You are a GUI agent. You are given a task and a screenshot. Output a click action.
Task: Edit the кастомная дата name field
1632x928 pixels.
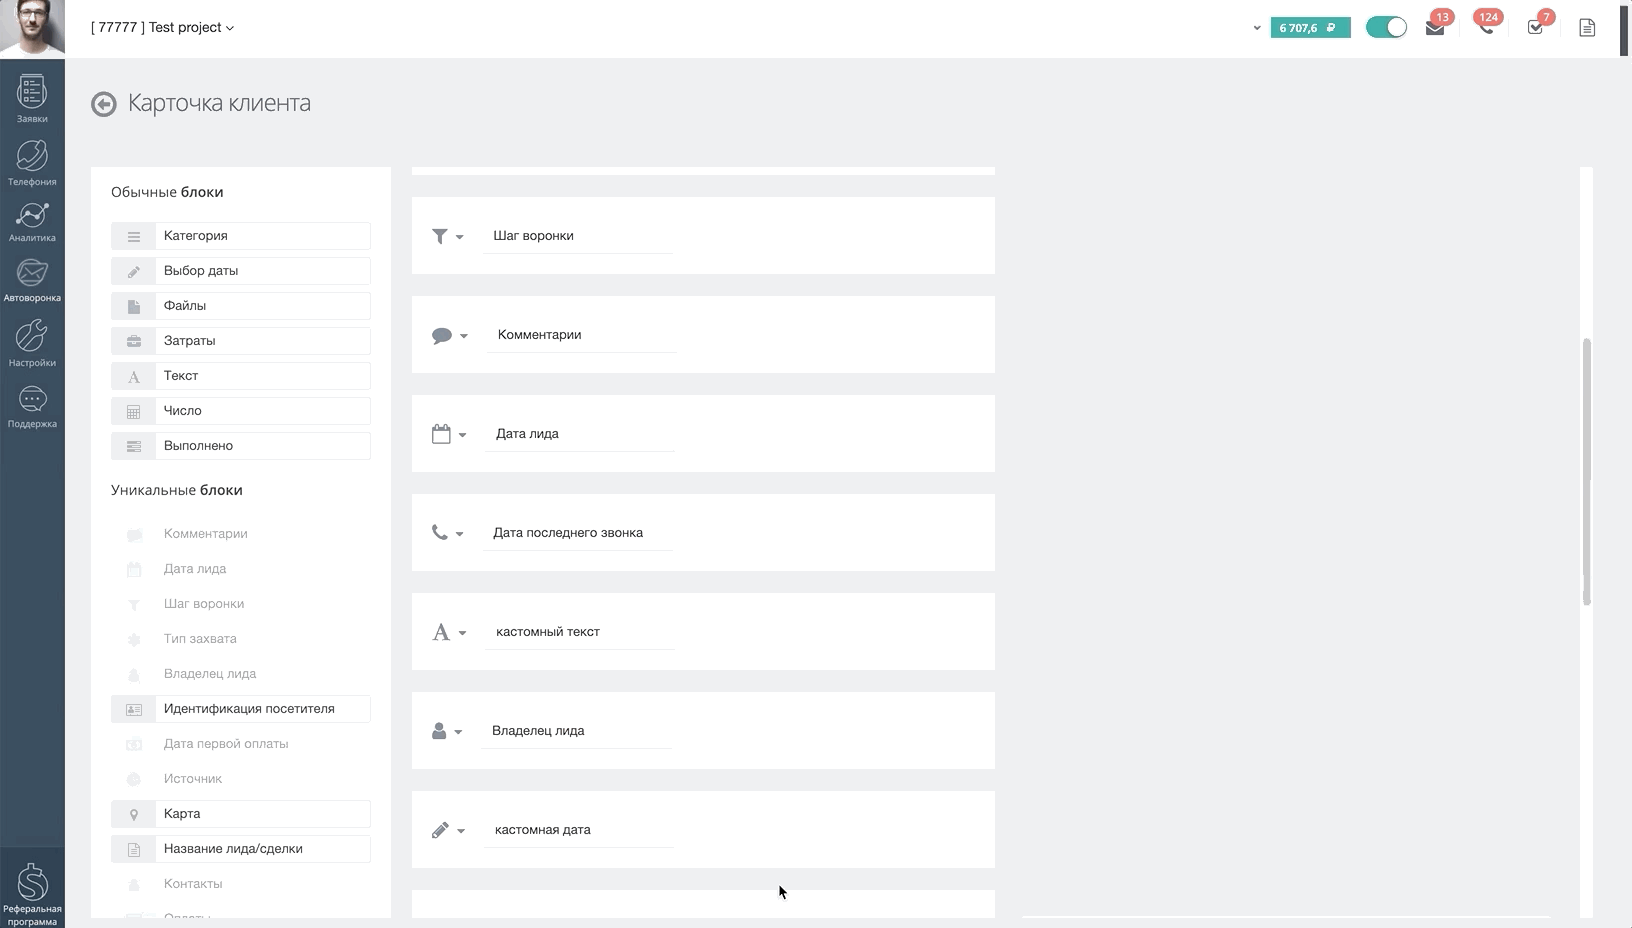[579, 831]
